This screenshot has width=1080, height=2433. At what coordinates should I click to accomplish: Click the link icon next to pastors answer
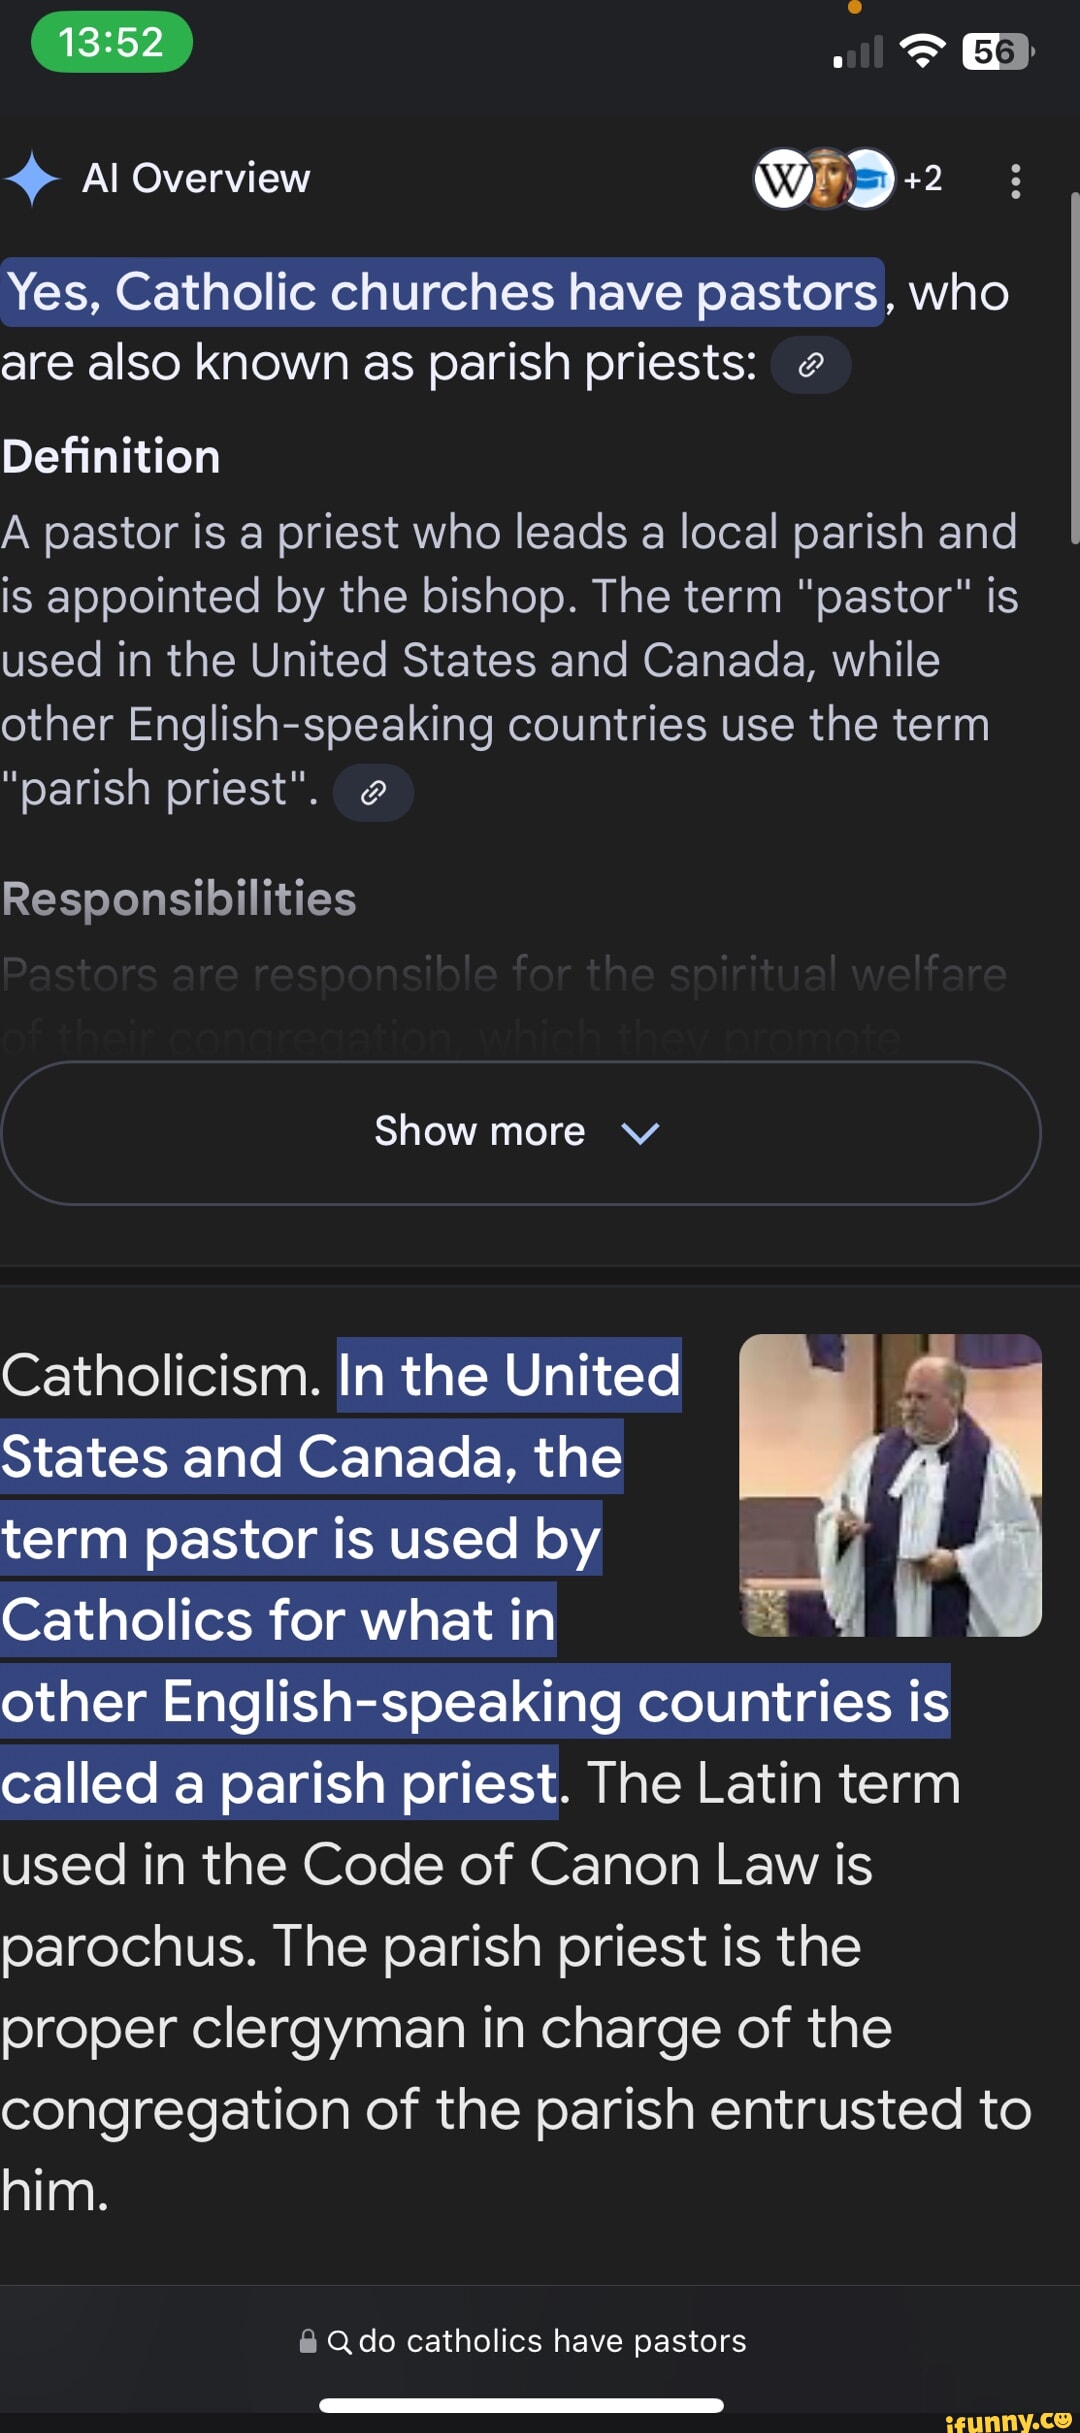point(810,366)
